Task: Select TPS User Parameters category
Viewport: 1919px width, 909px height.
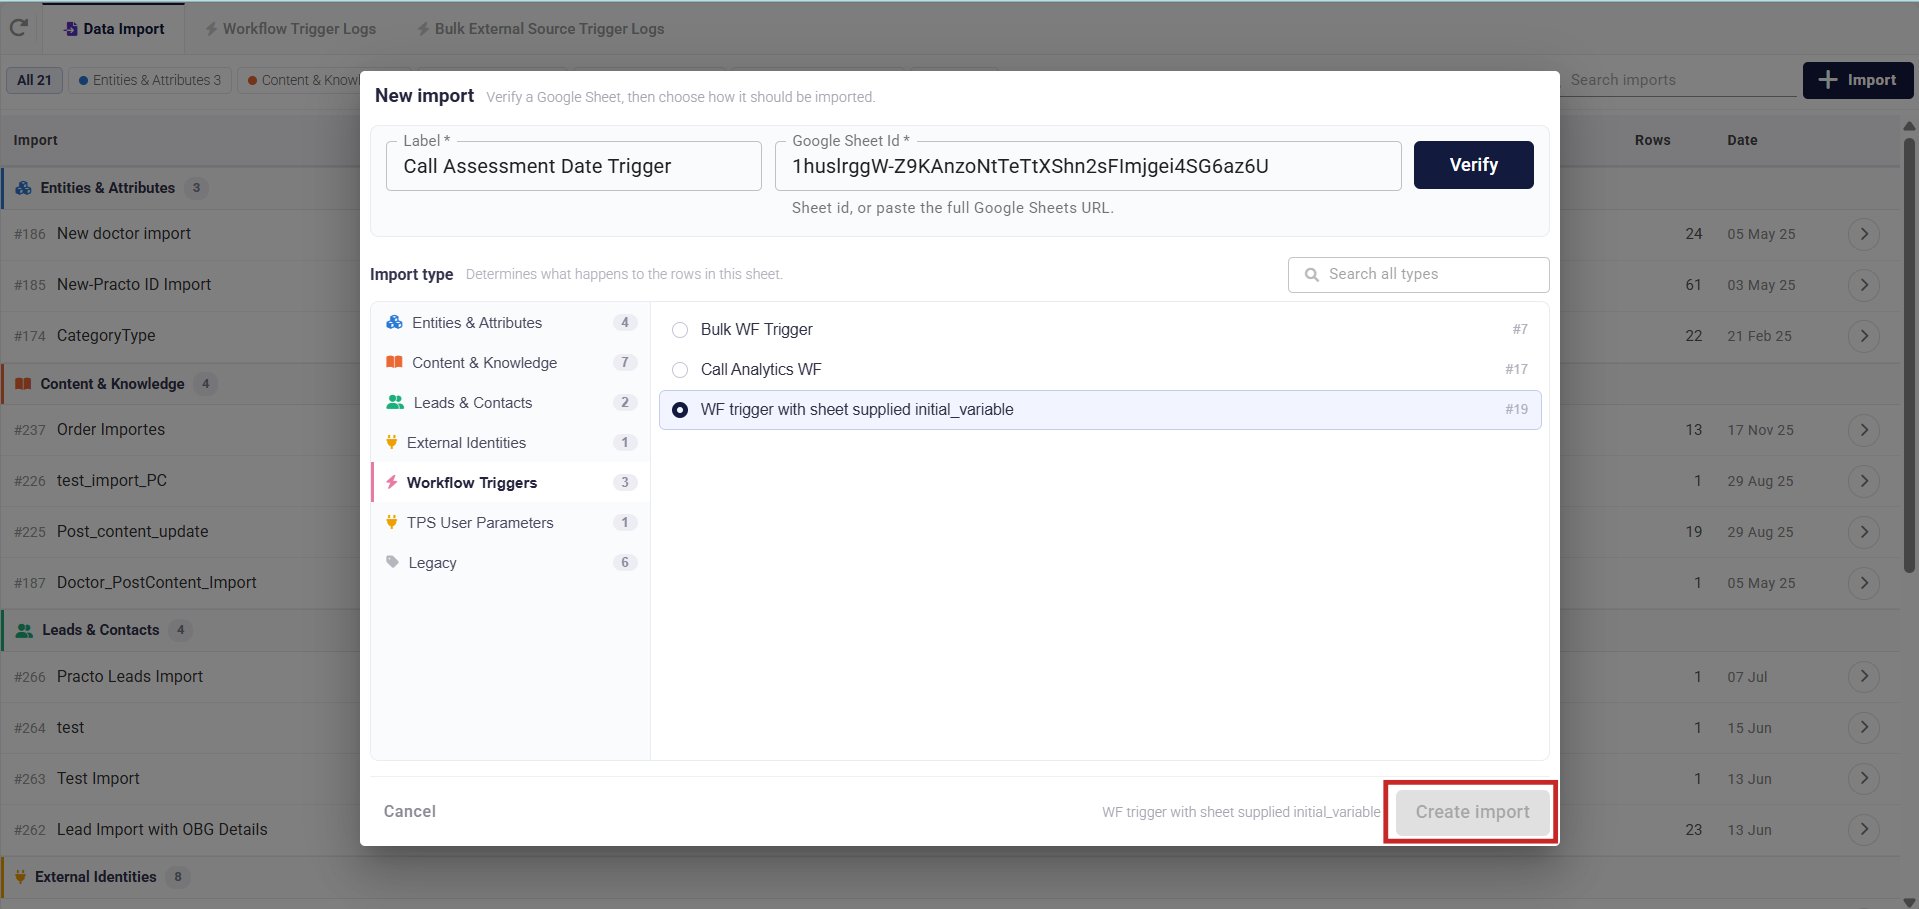Action: coord(510,522)
